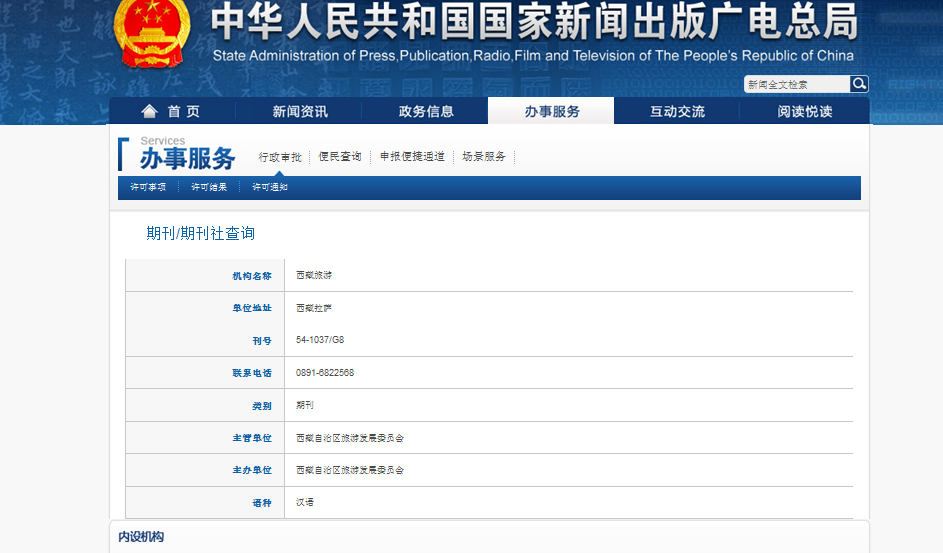Viewport: 943px width, 553px height.
Task: Click the search magnifier icon
Action: (859, 84)
